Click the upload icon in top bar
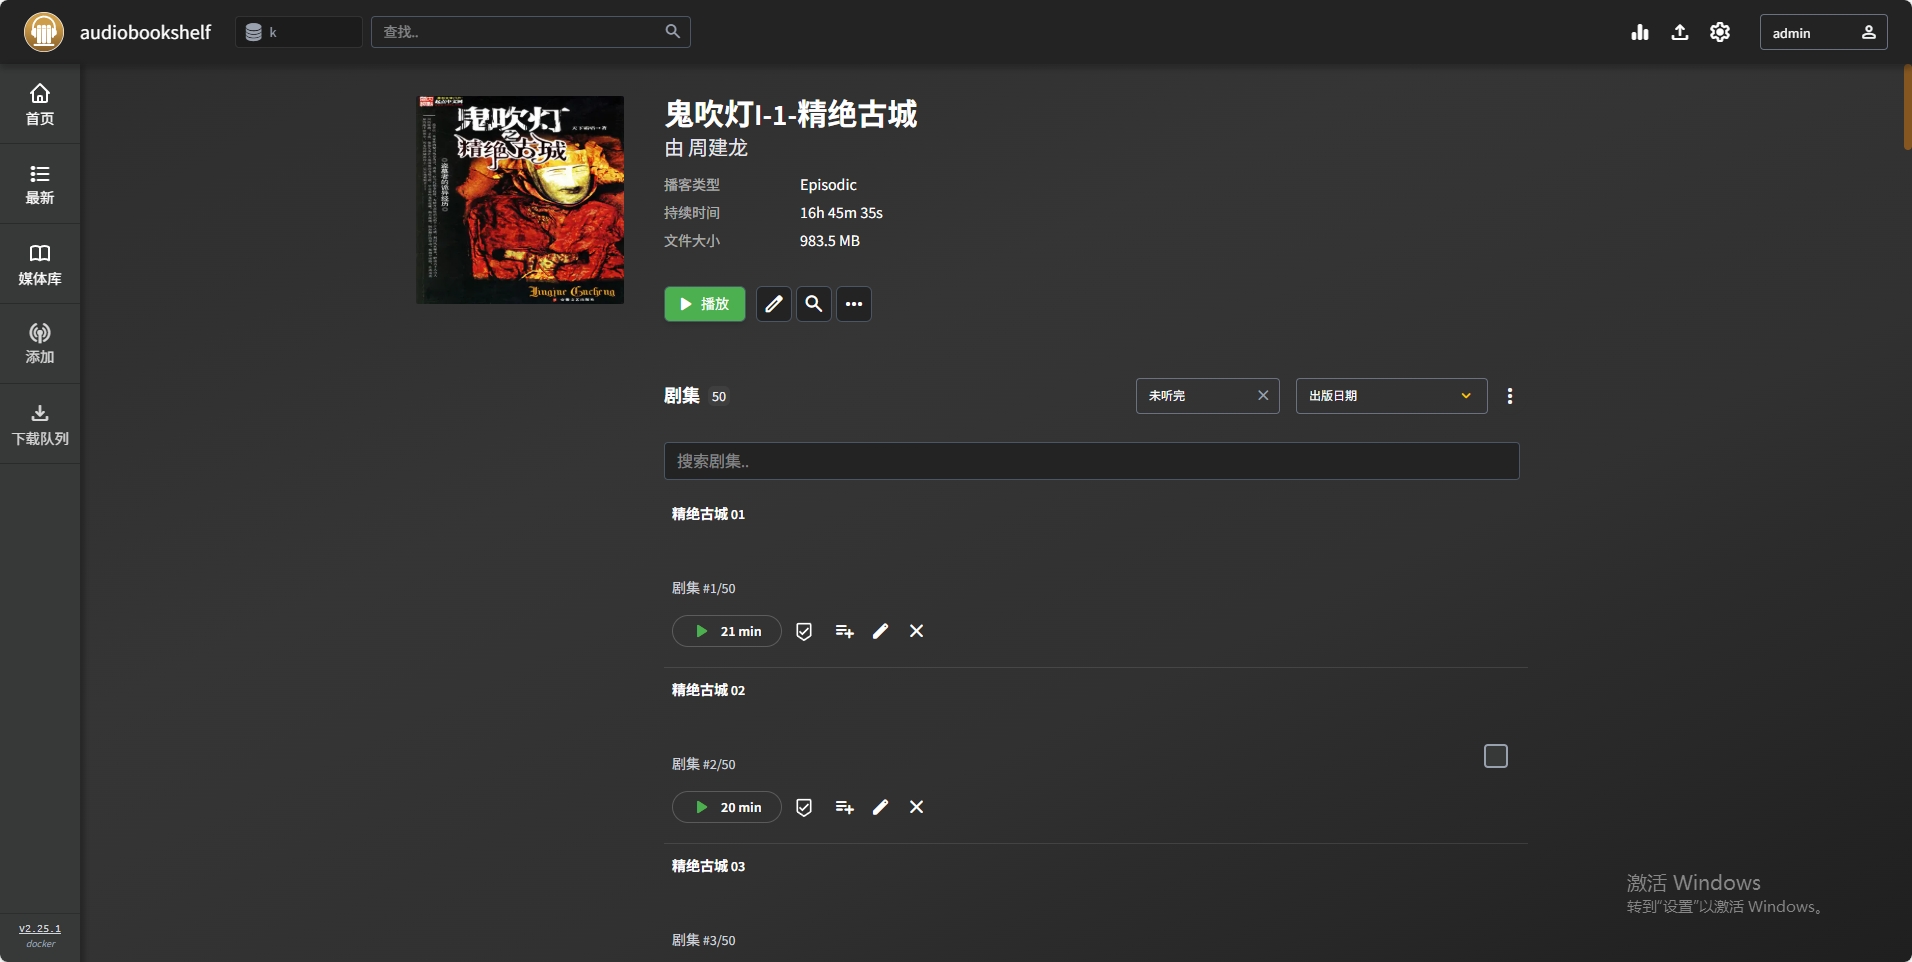The width and height of the screenshot is (1912, 962). pyautogui.click(x=1680, y=32)
